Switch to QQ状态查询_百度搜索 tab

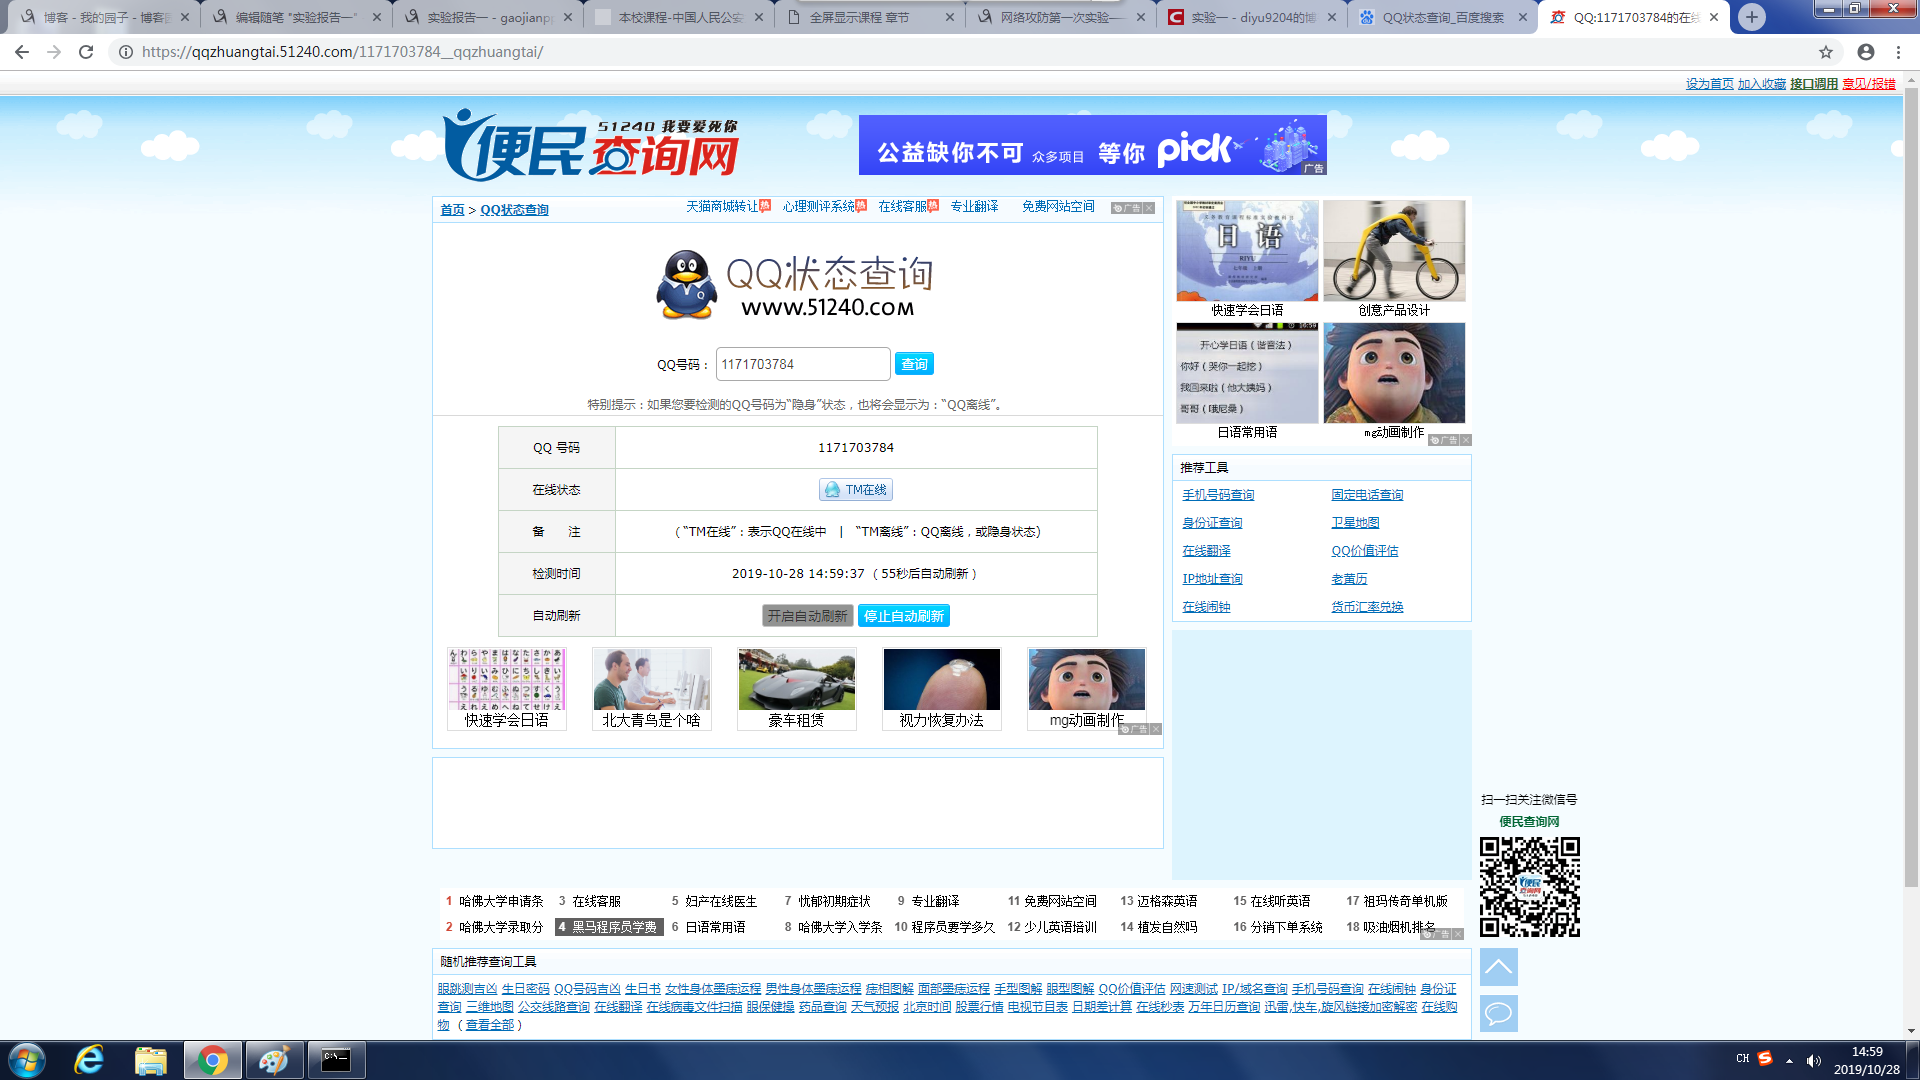(x=1442, y=17)
